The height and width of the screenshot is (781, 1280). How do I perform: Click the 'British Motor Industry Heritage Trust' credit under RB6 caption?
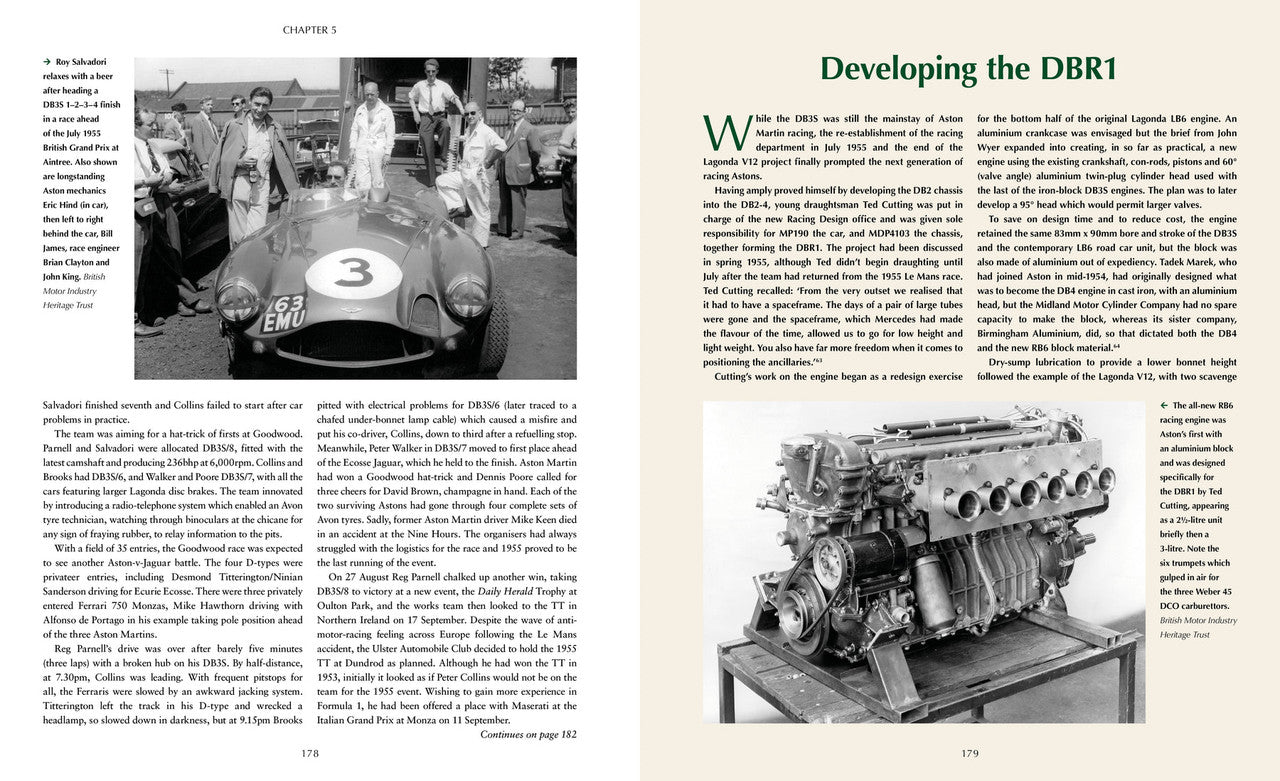[x=1198, y=627]
